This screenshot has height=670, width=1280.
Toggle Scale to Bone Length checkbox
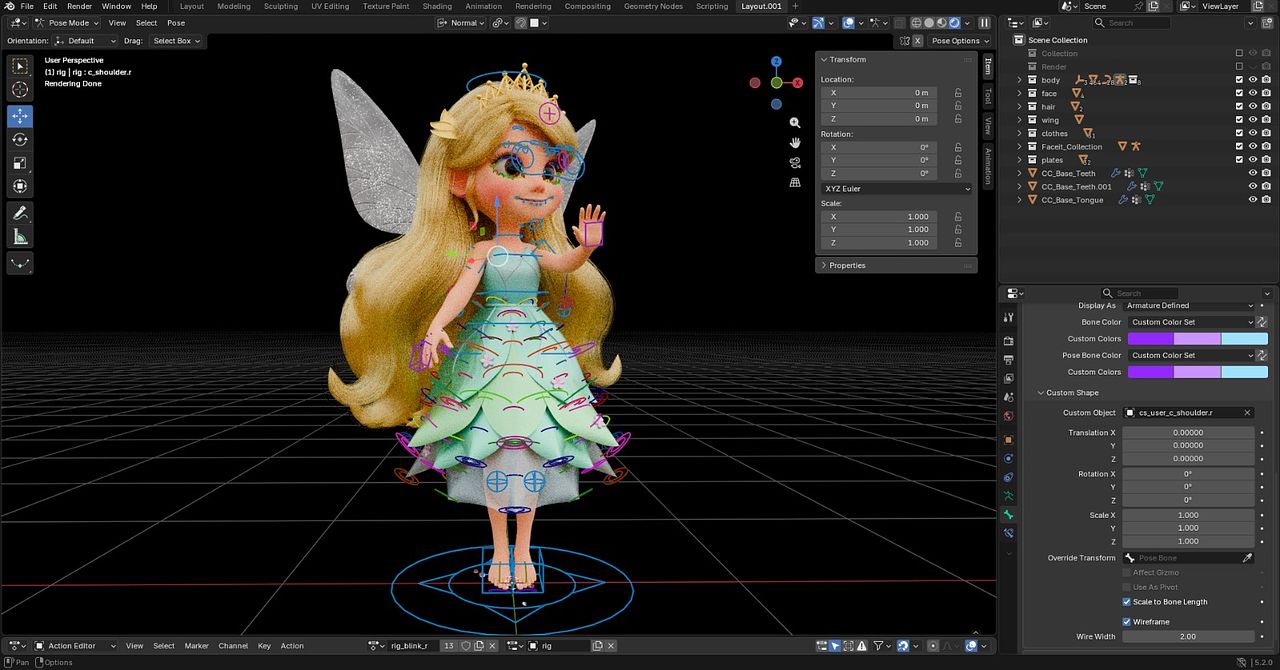tap(1127, 602)
